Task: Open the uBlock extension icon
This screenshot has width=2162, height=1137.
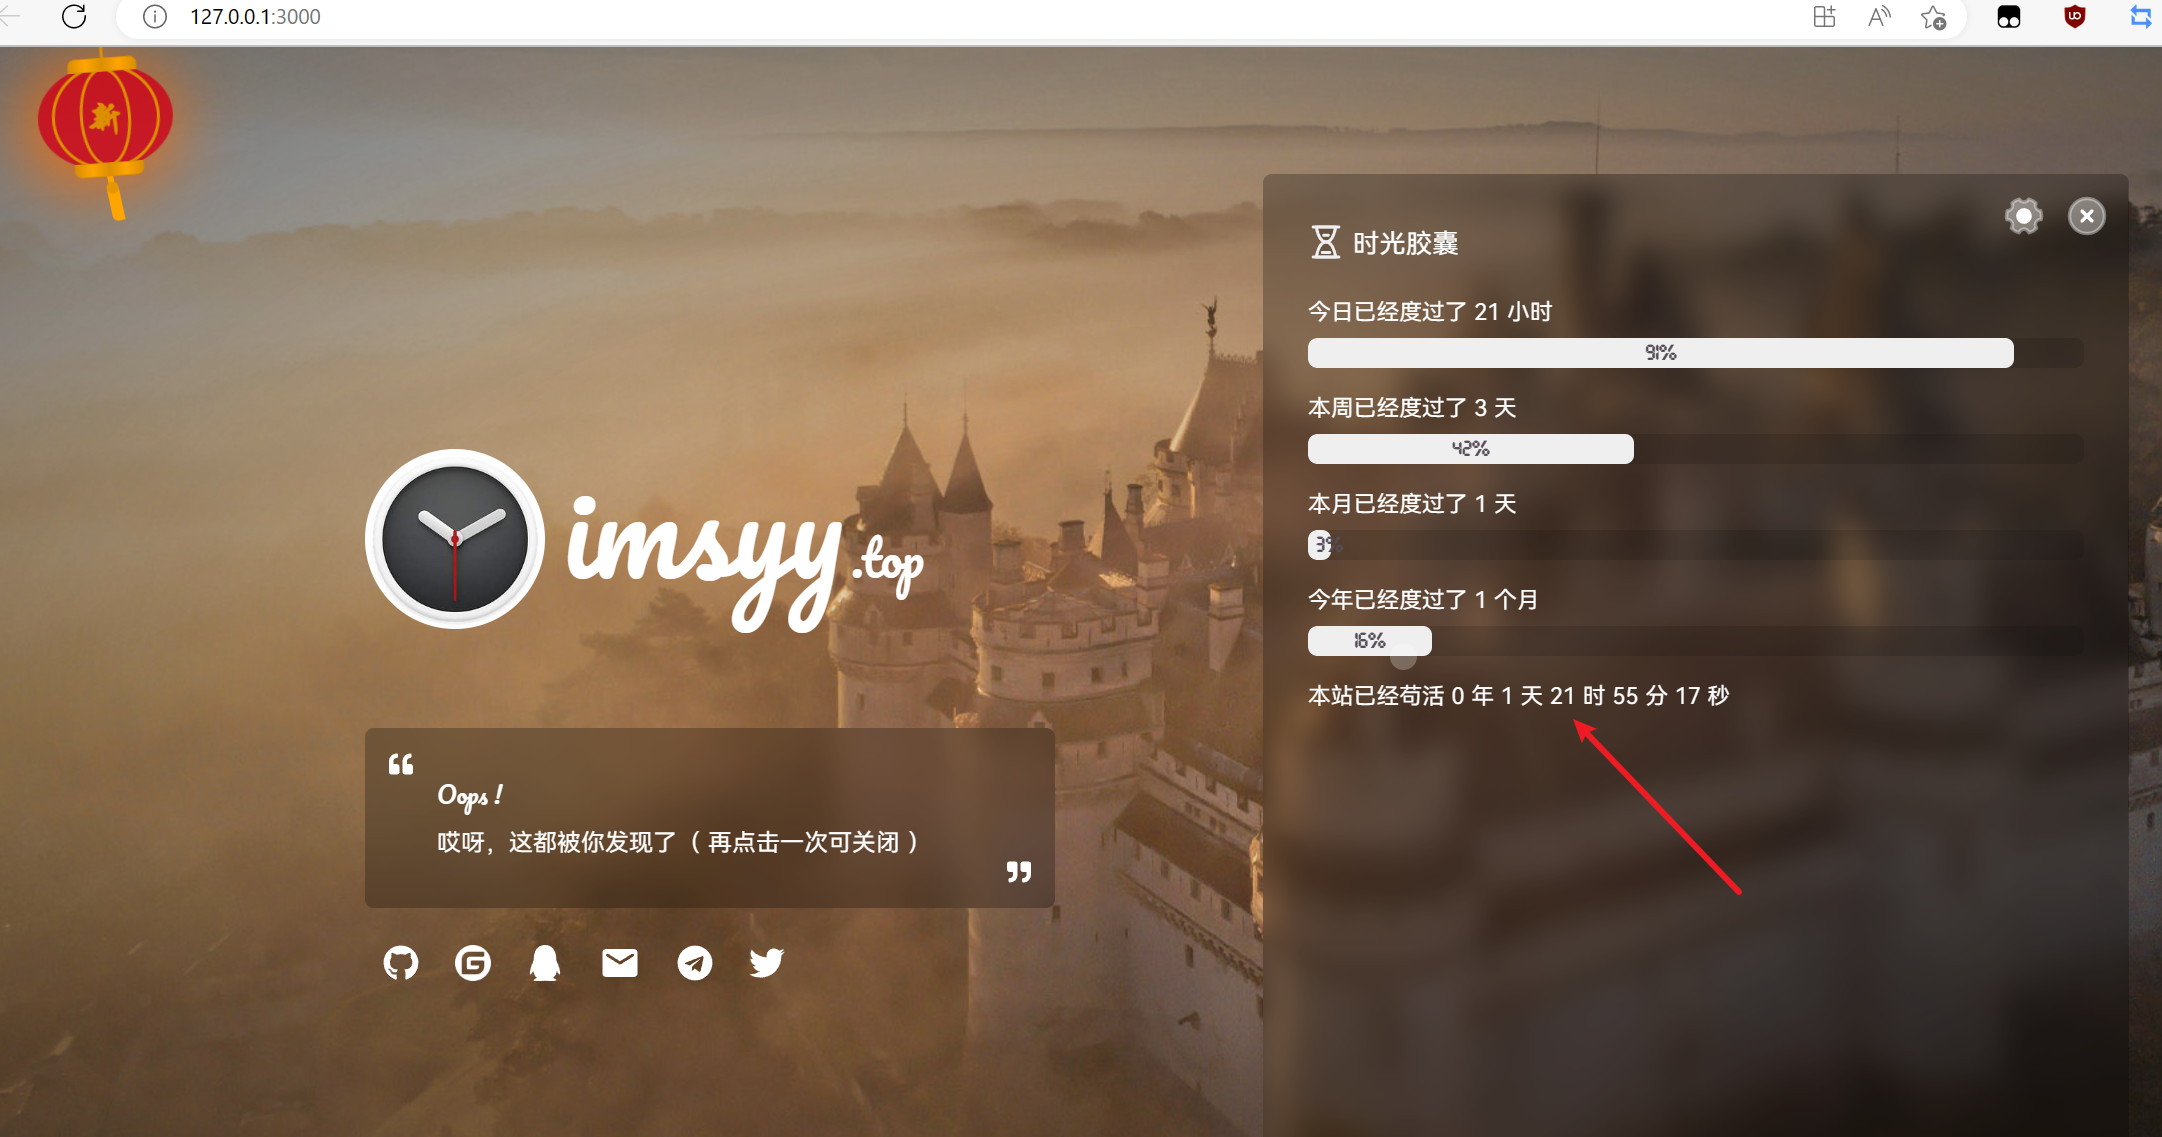Action: (x=2075, y=17)
